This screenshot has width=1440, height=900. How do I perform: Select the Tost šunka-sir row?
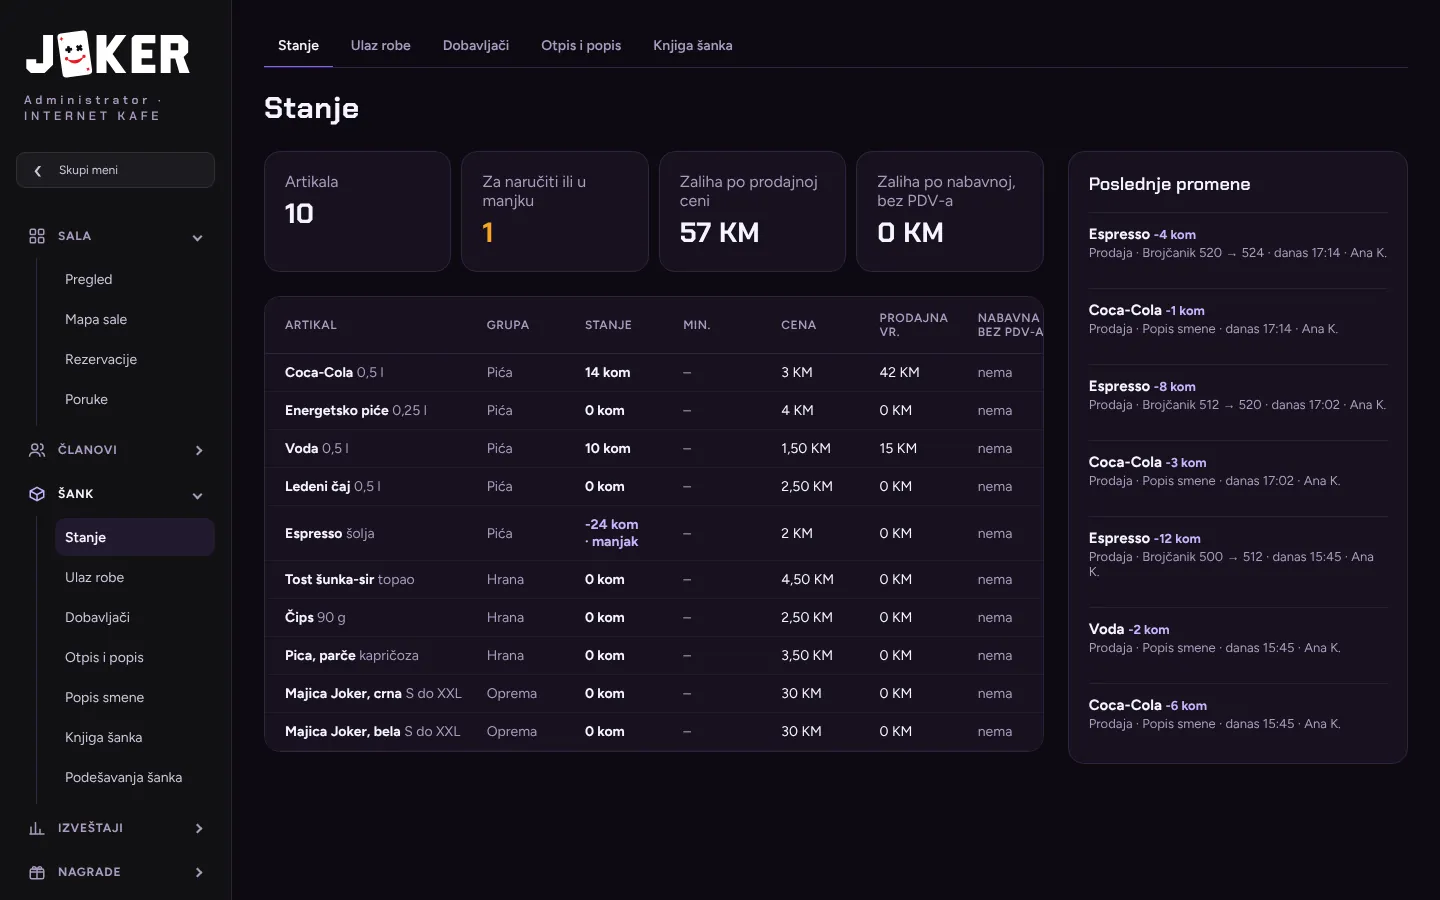[654, 579]
